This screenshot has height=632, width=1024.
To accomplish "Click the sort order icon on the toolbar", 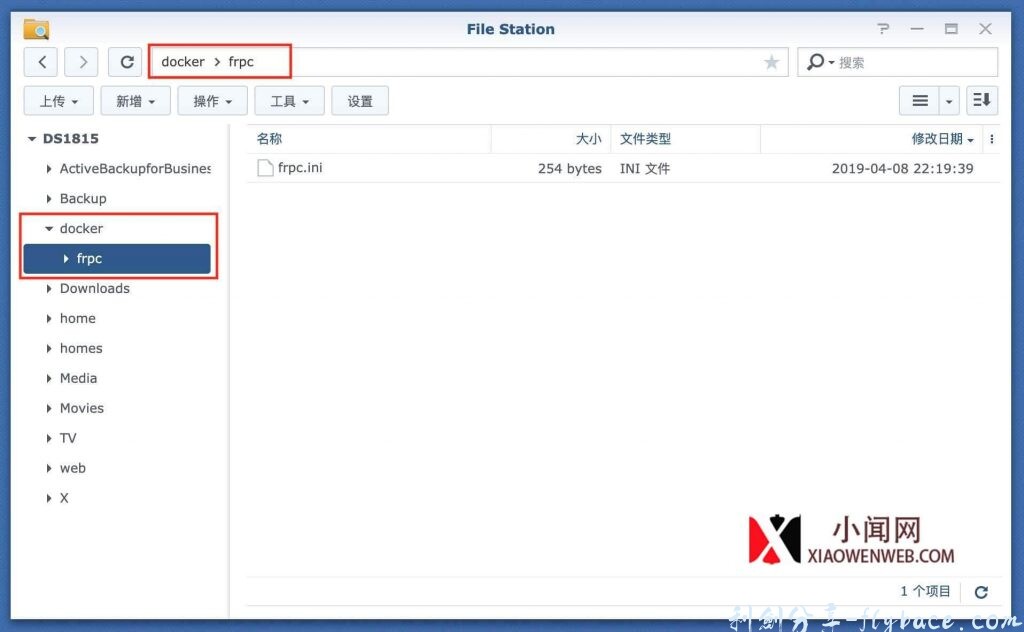I will point(981,100).
